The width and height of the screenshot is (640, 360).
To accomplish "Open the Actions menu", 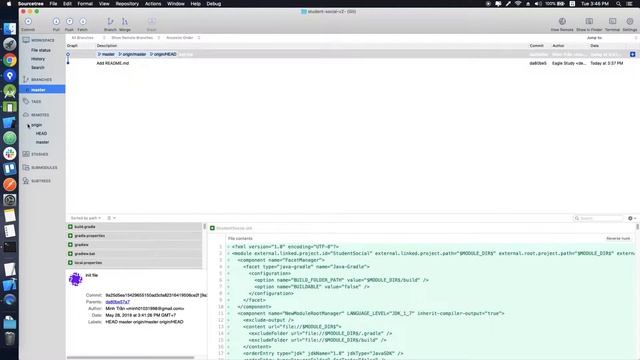I will pos(153,4).
